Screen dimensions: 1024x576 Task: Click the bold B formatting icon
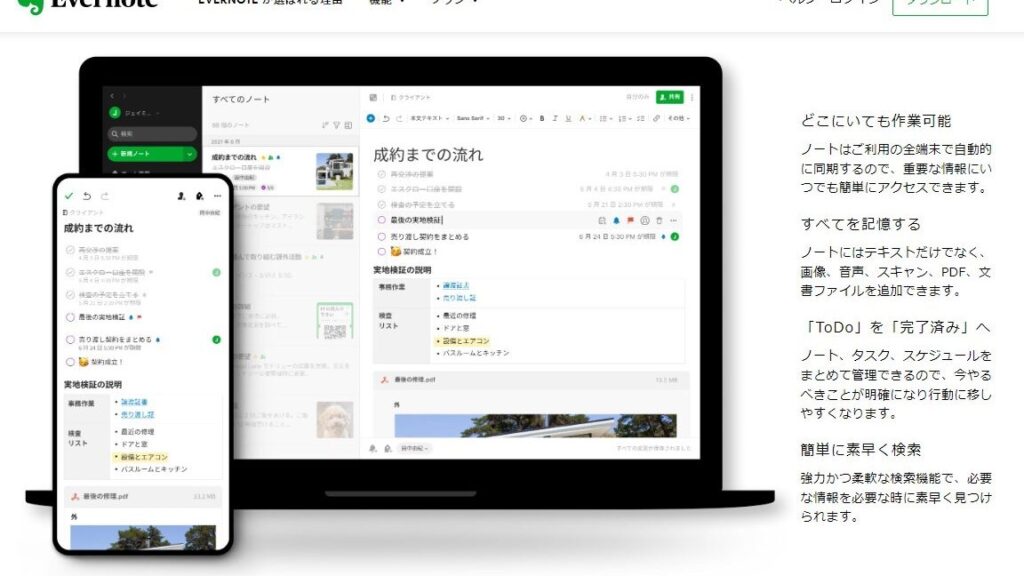coord(542,118)
